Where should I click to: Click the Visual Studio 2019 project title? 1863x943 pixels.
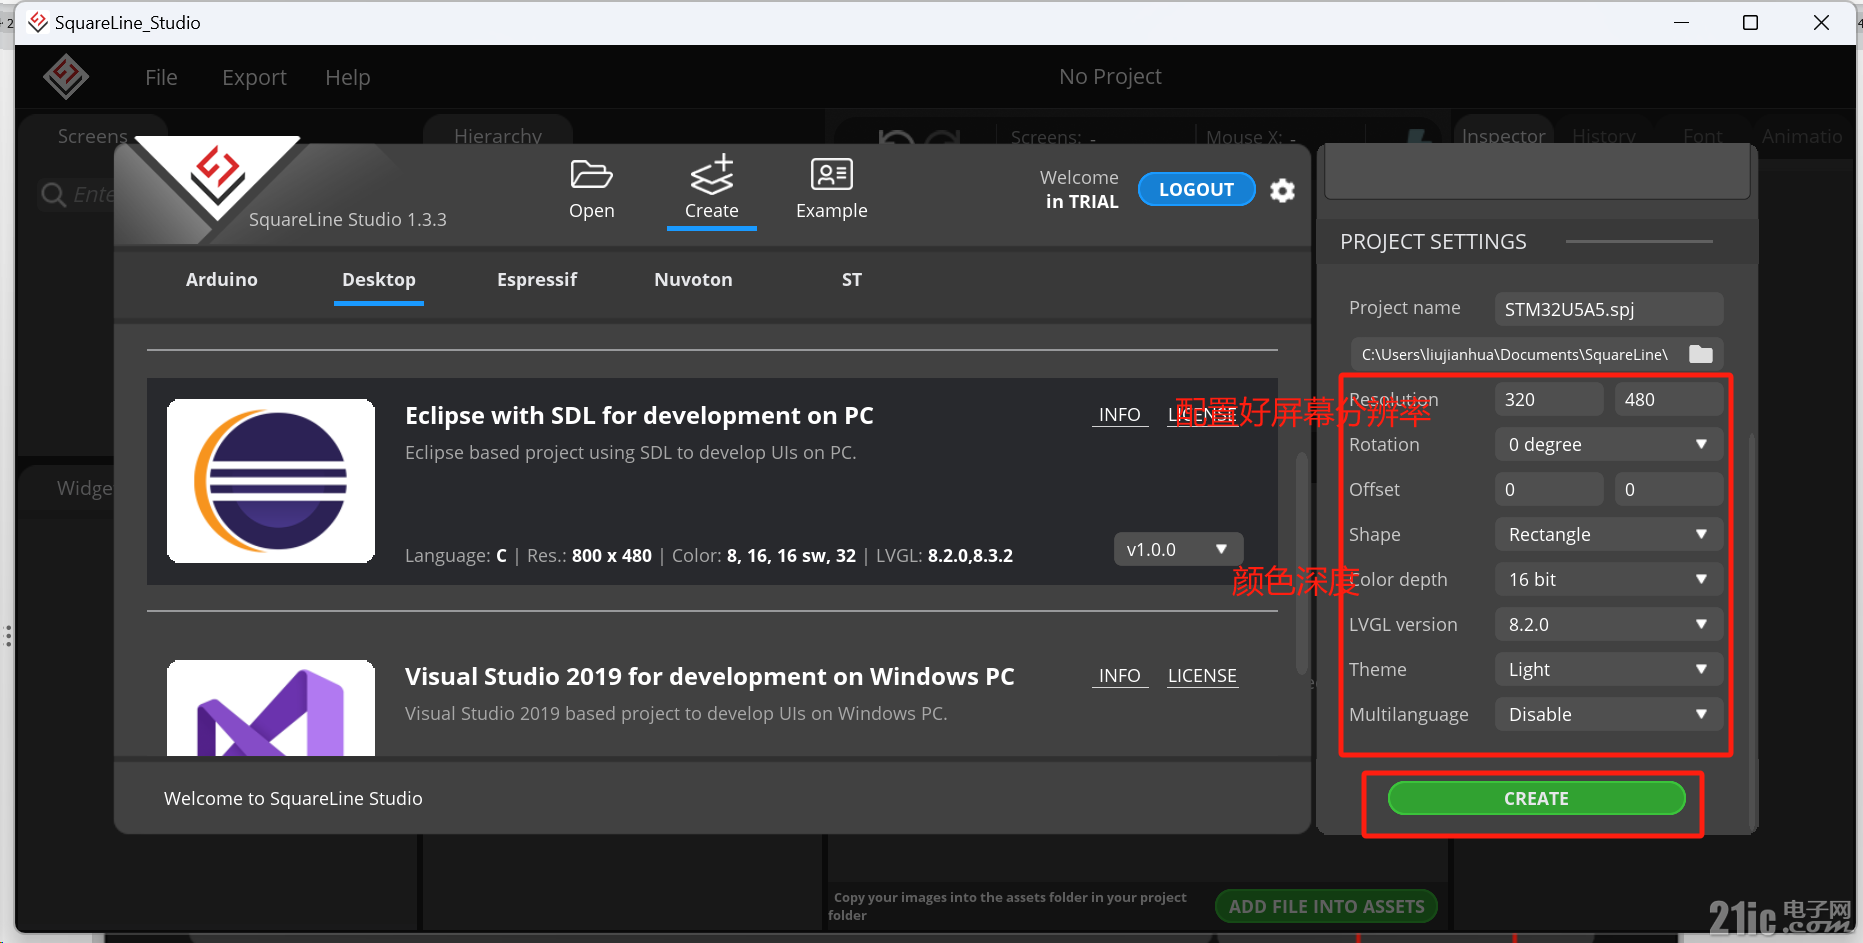(x=709, y=676)
